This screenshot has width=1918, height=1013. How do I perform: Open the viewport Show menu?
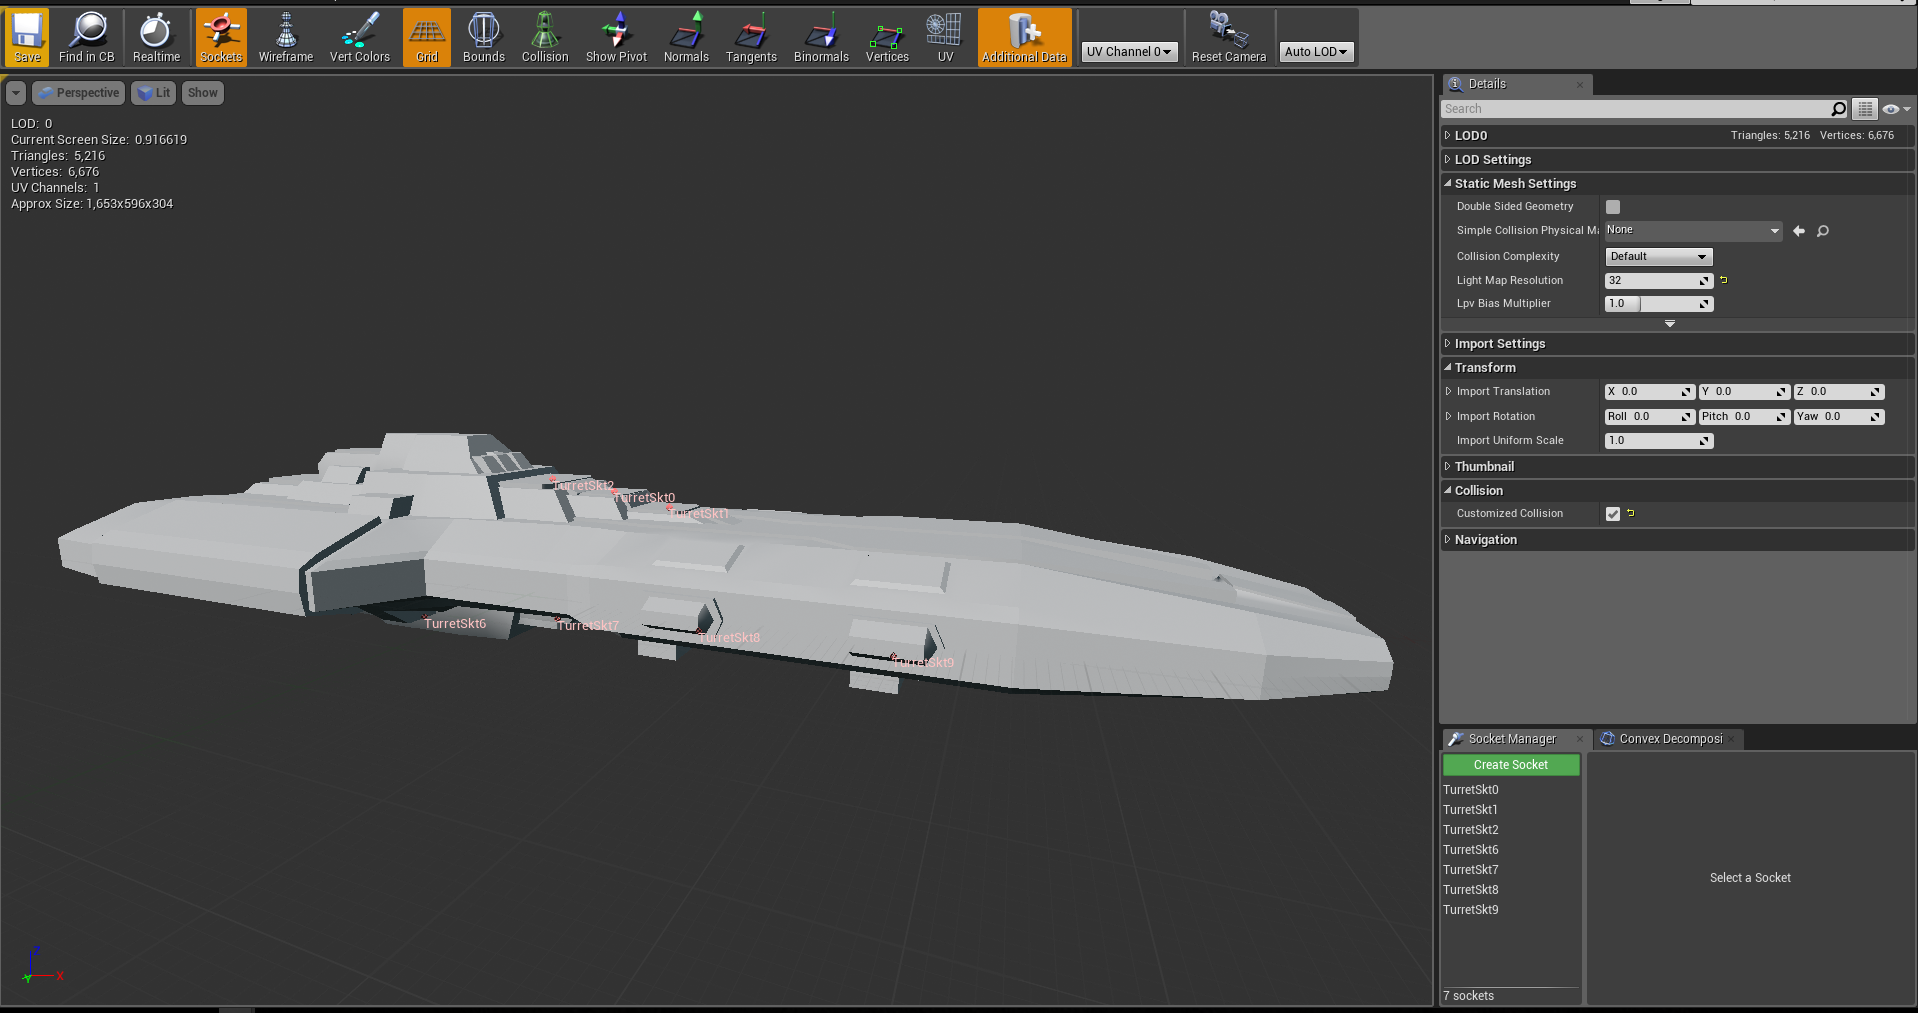tap(202, 93)
